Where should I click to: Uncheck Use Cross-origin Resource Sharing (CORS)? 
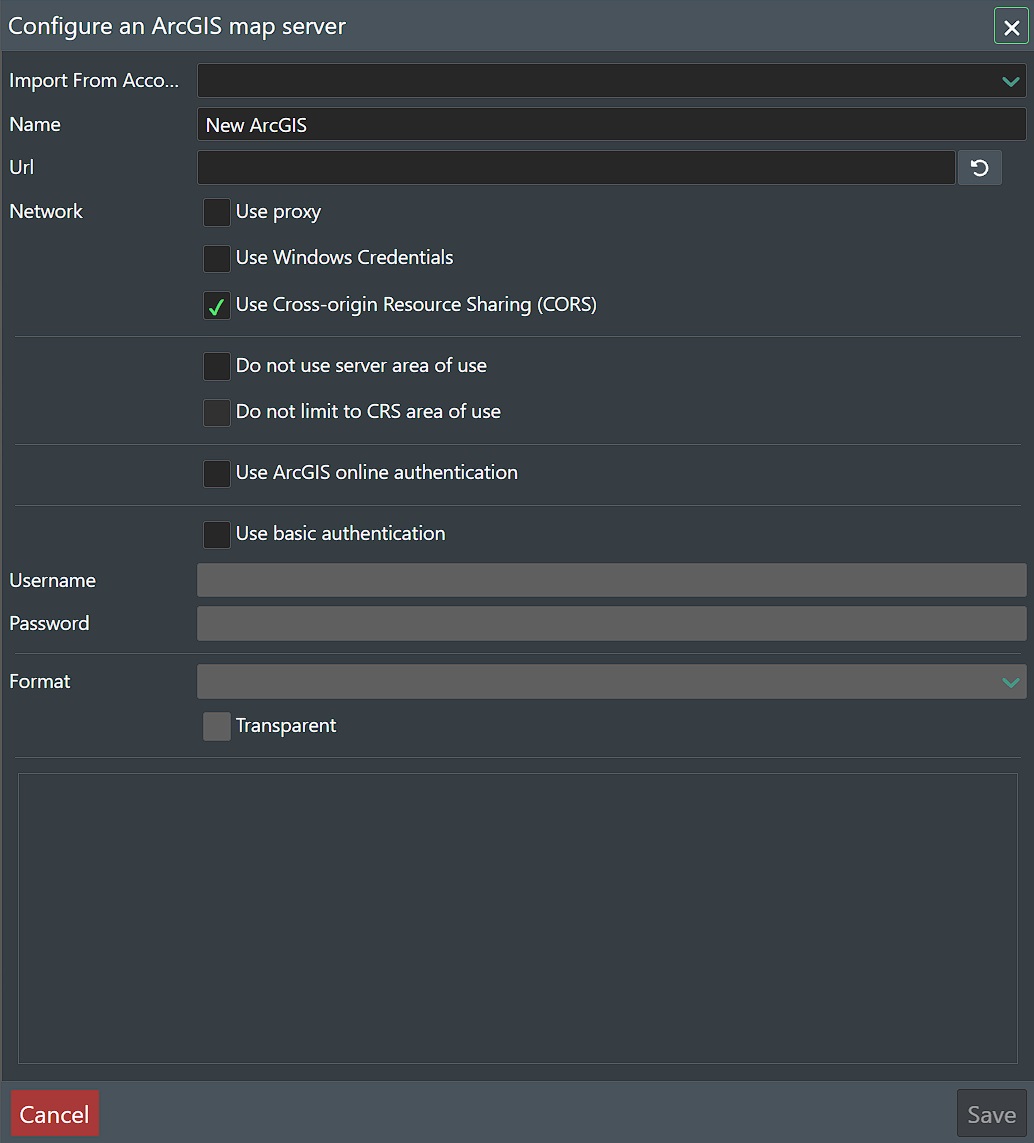coord(217,305)
